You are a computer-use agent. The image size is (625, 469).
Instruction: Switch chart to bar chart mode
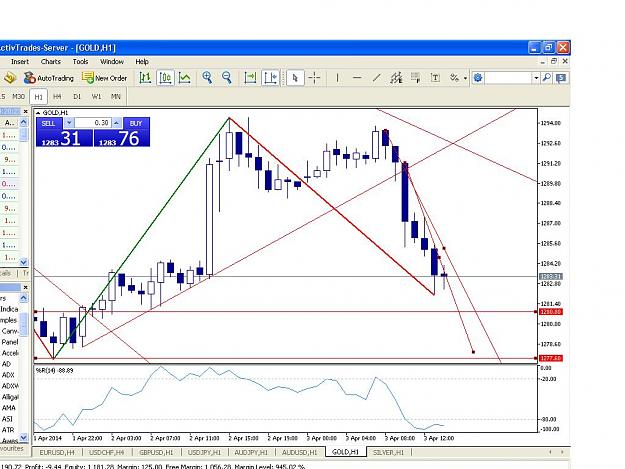145,78
